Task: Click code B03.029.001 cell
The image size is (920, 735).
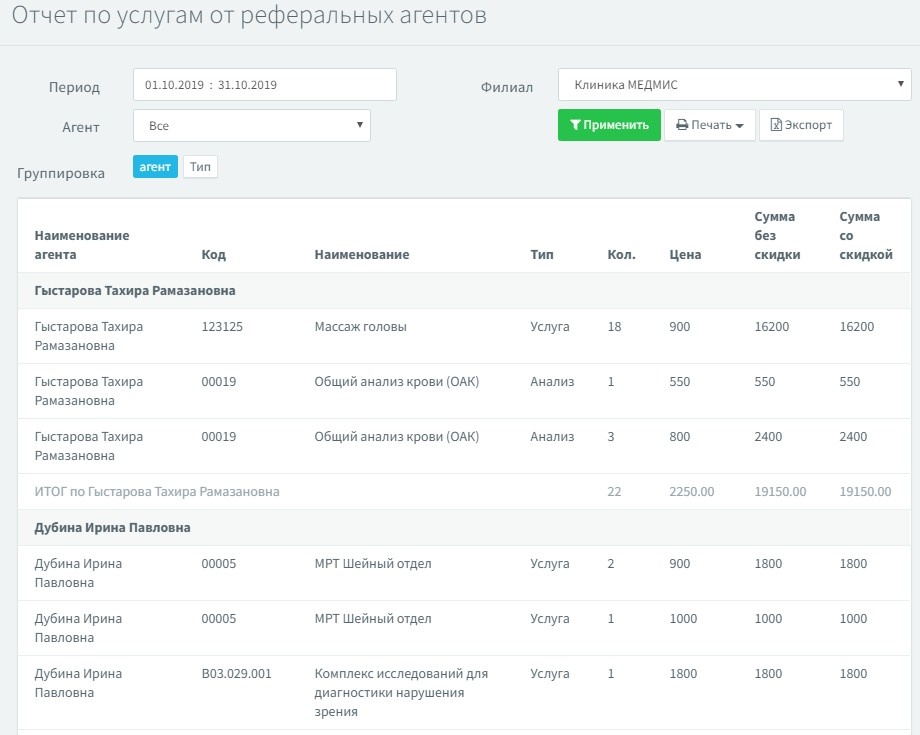Action: pos(236,673)
